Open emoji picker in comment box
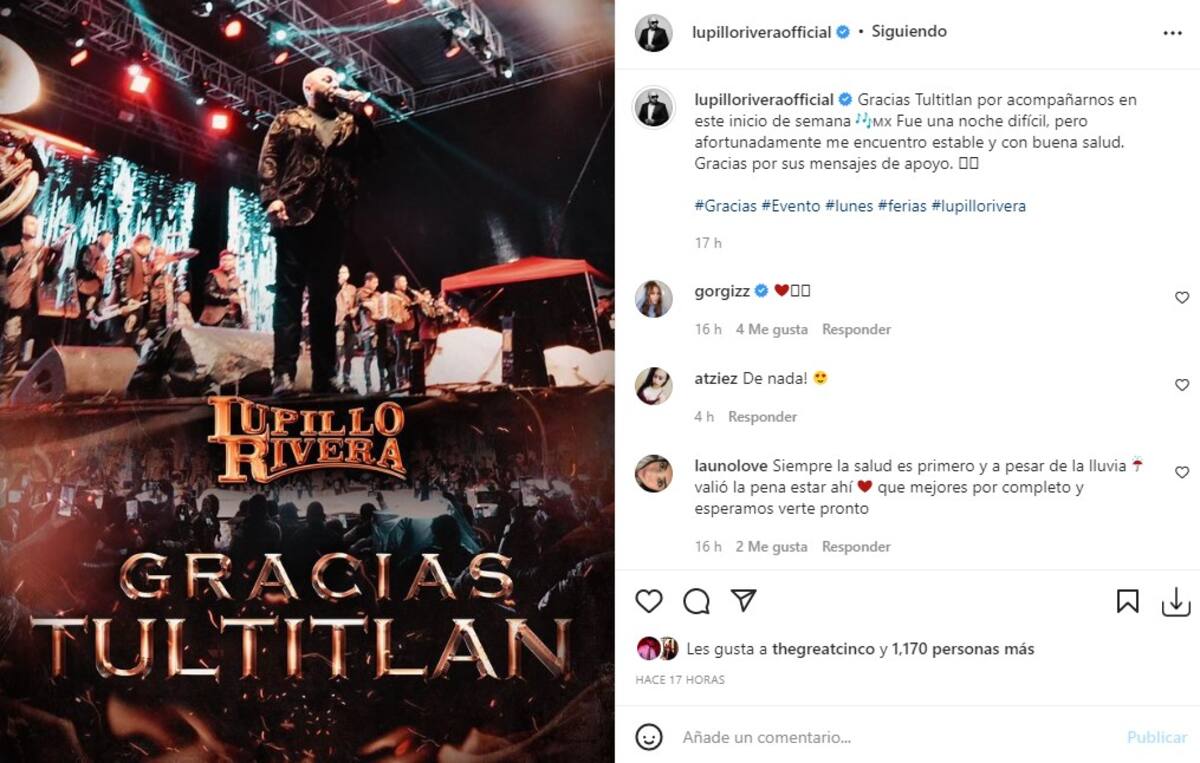Screen dimensions: 1200x763 (649, 737)
